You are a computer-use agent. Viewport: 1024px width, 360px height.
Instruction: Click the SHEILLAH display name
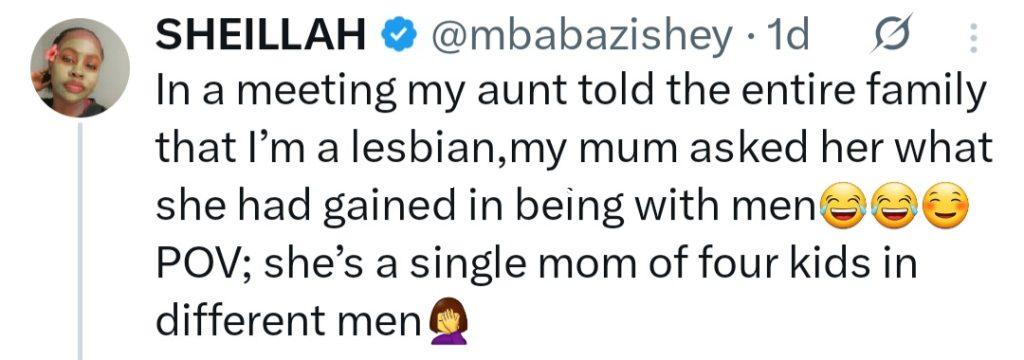261,36
